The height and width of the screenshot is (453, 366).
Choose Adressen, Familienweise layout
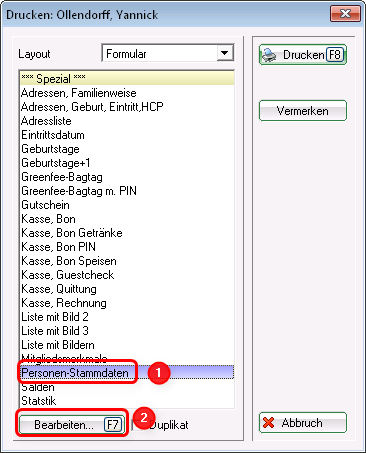tap(127, 93)
